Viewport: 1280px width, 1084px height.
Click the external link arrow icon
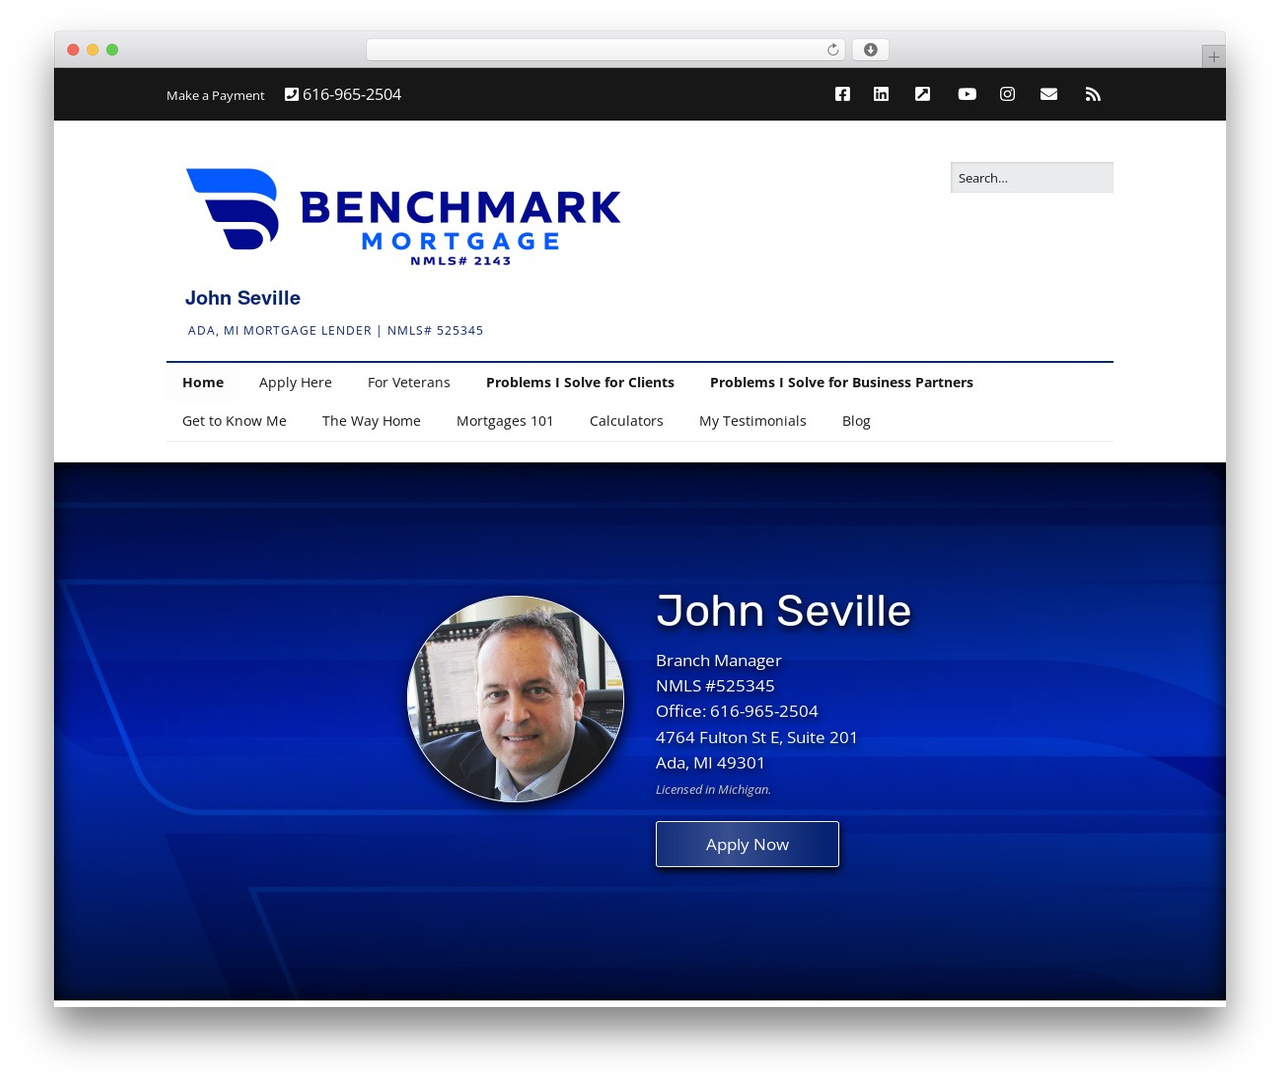(x=922, y=94)
